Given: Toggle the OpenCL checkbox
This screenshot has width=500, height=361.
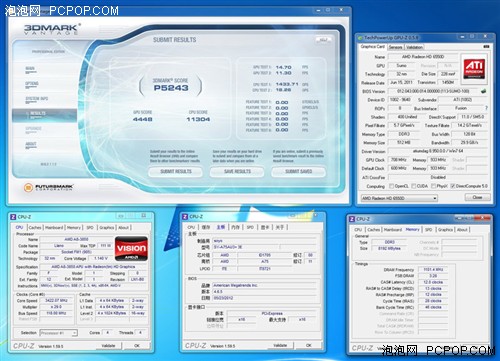Looking at the screenshot, I should tap(392, 186).
